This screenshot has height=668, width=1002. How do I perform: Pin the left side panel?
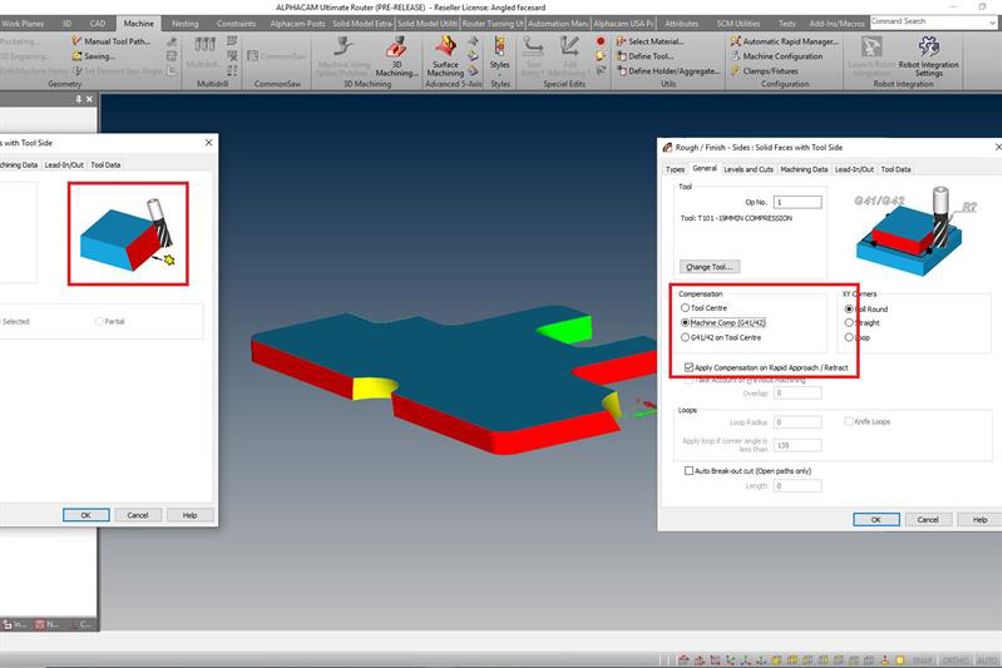pyautogui.click(x=79, y=99)
